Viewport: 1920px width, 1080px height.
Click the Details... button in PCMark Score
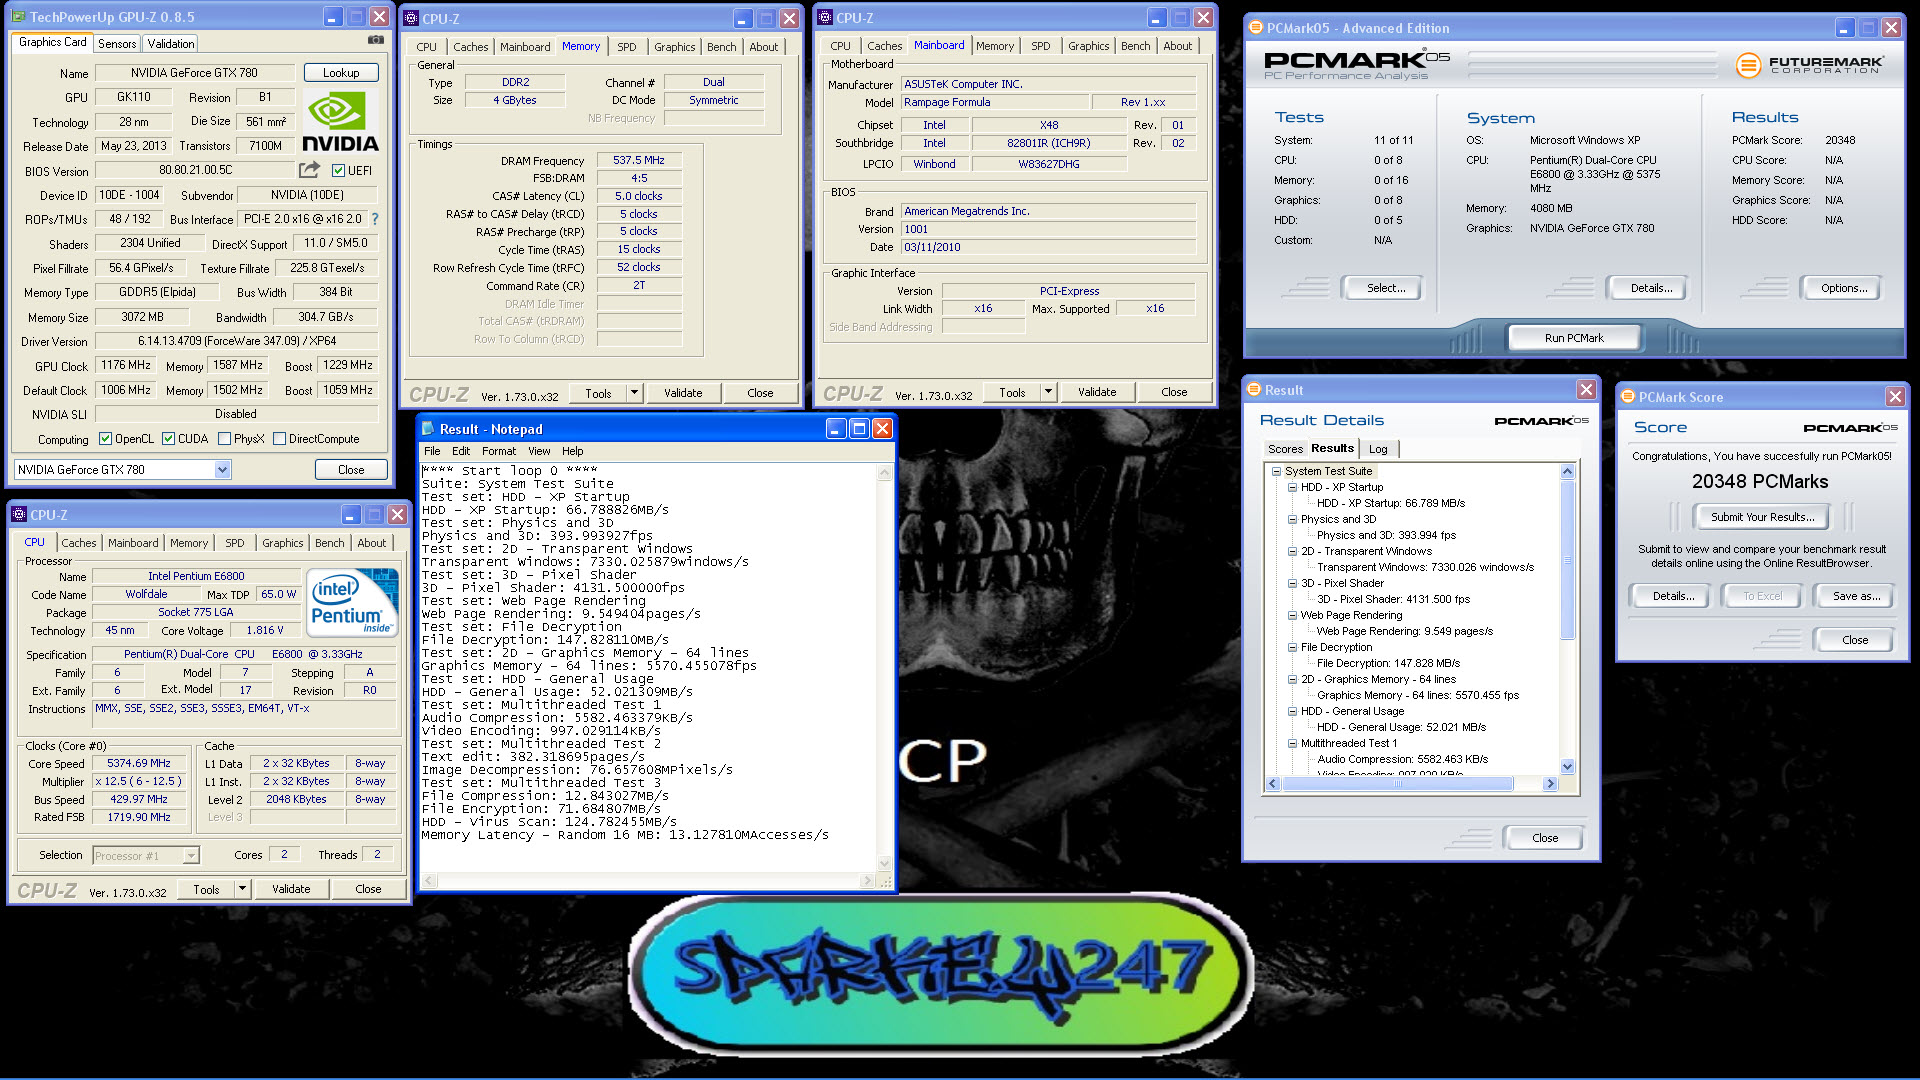click(1673, 596)
